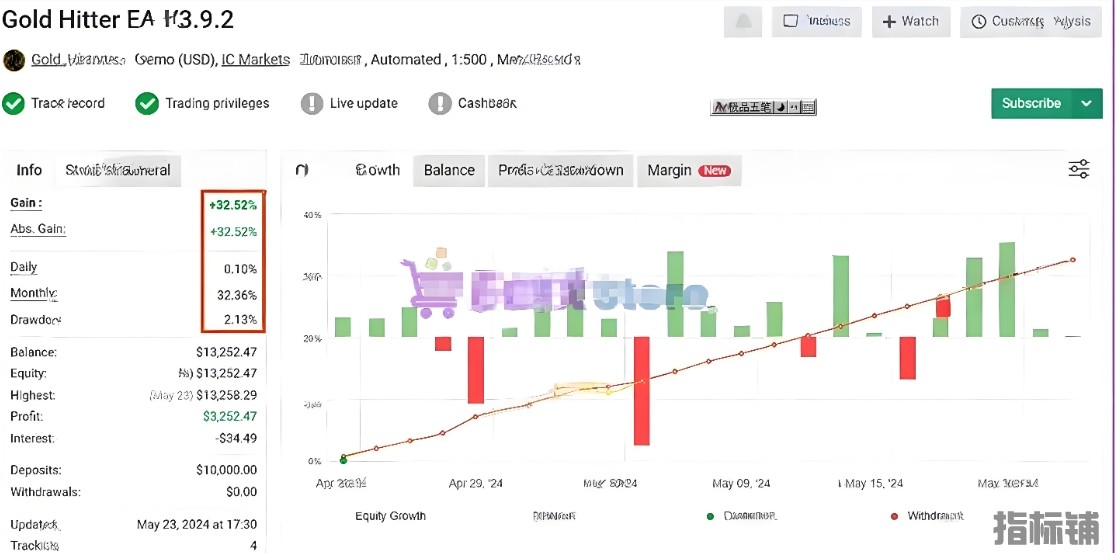Screen dimensions: 1116x553
Task: Click the round author avatar icon
Action: pos(14,60)
